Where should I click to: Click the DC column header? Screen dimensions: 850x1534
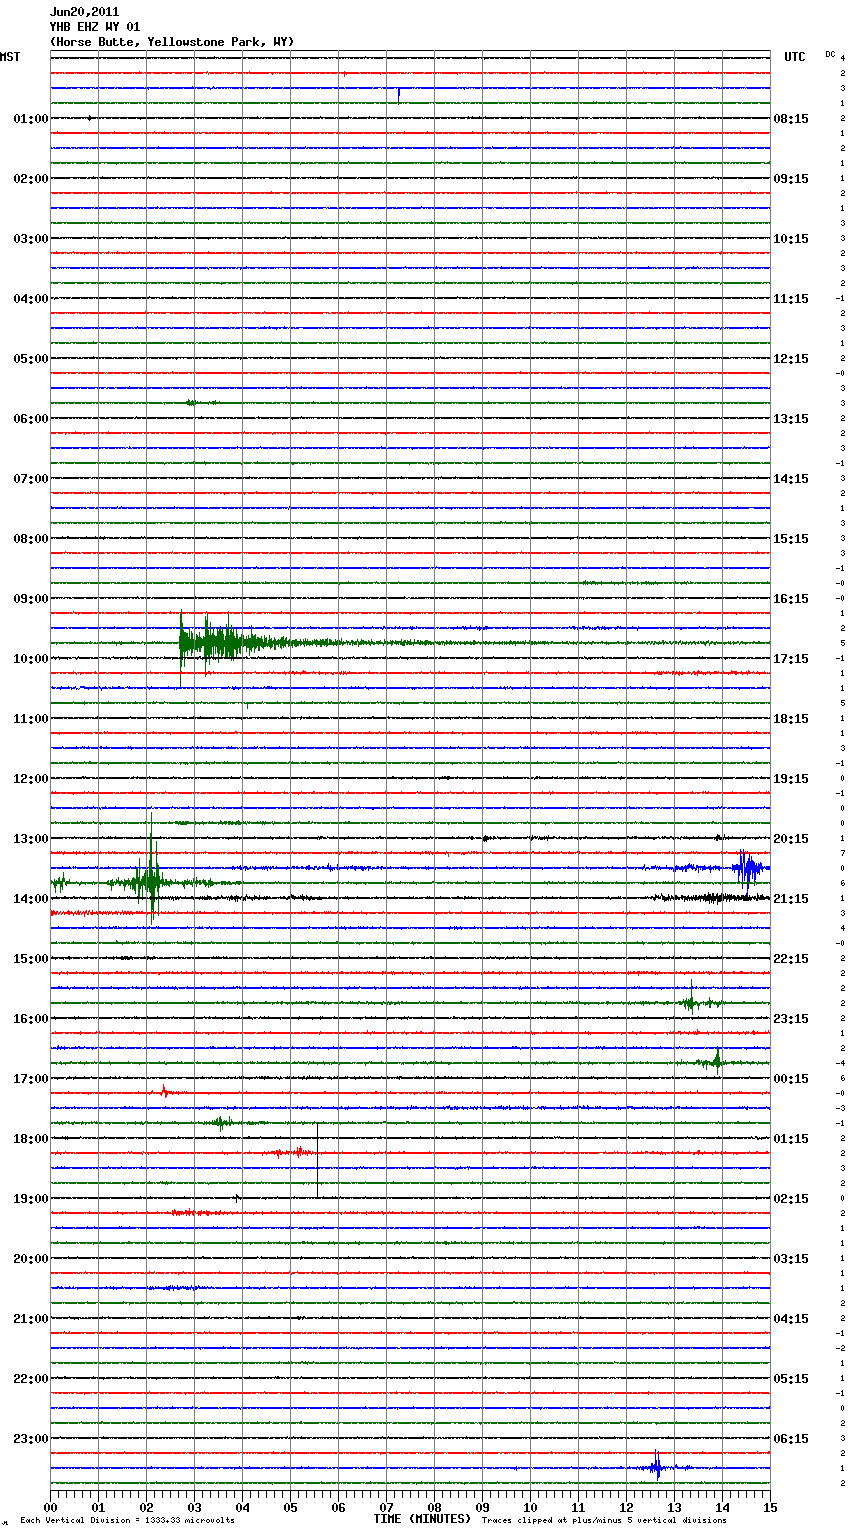[830, 54]
